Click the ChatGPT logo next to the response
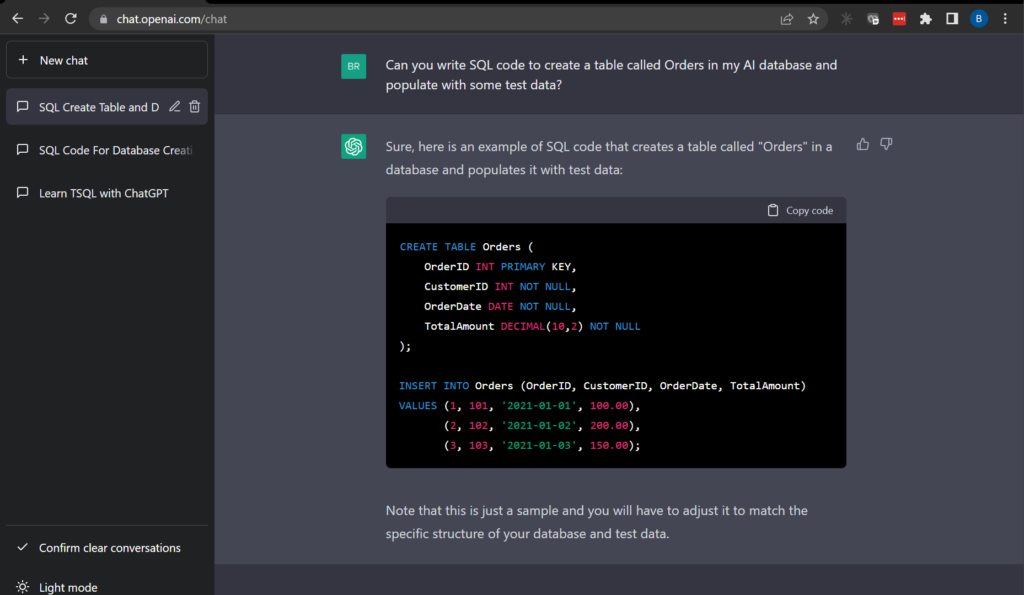1024x595 pixels. [x=353, y=146]
